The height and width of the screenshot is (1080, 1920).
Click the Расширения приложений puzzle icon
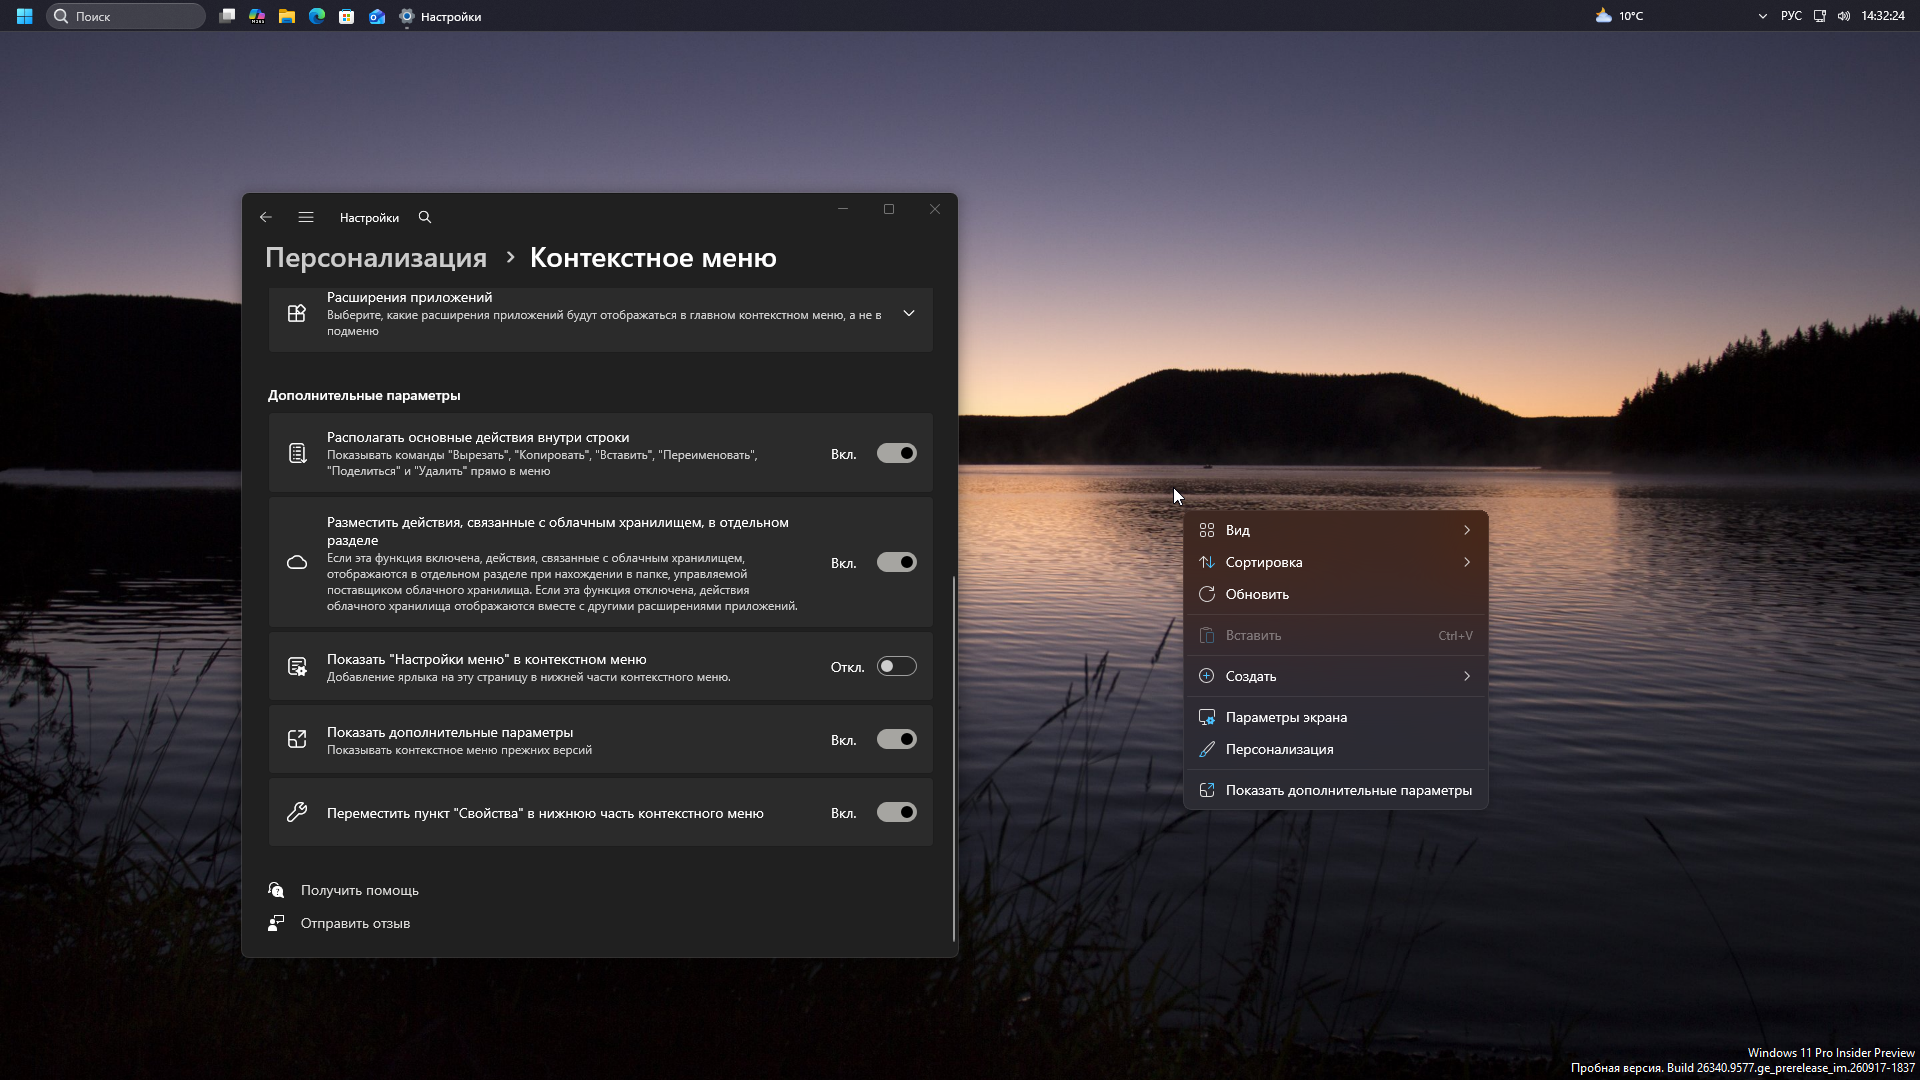click(x=297, y=314)
